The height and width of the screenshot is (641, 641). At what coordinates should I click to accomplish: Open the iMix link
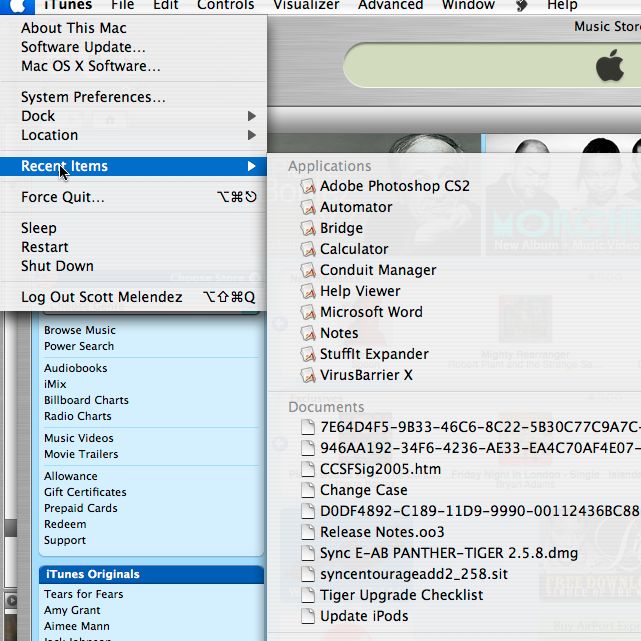pyautogui.click(x=55, y=384)
